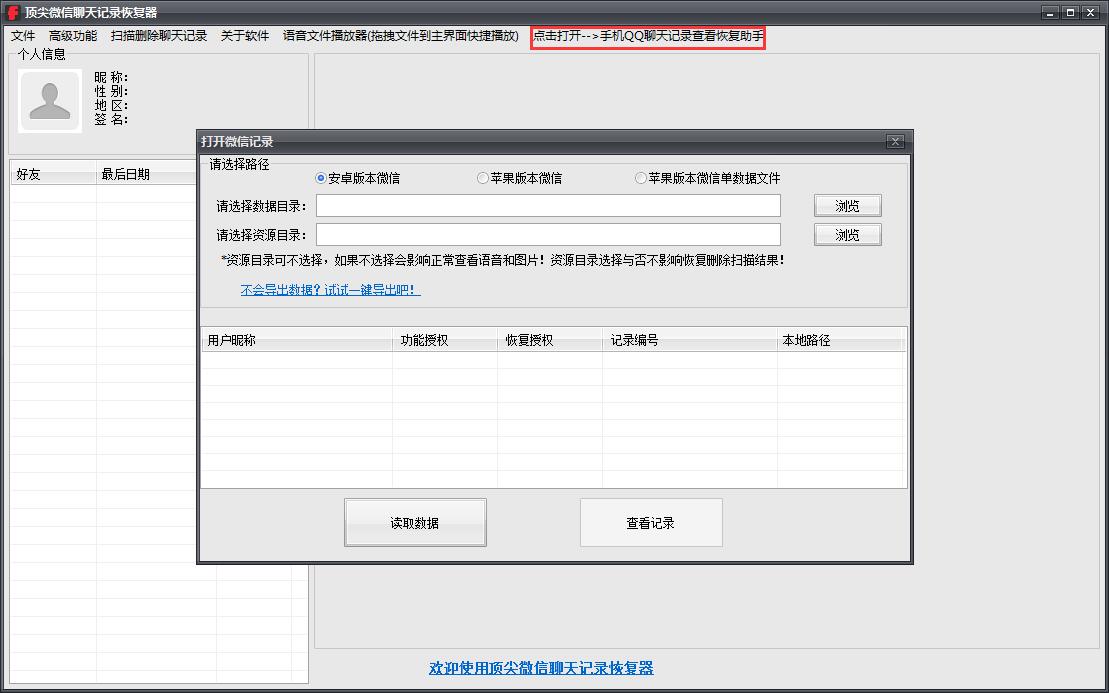Maximize the main application window
This screenshot has width=1109, height=693.
(1070, 12)
